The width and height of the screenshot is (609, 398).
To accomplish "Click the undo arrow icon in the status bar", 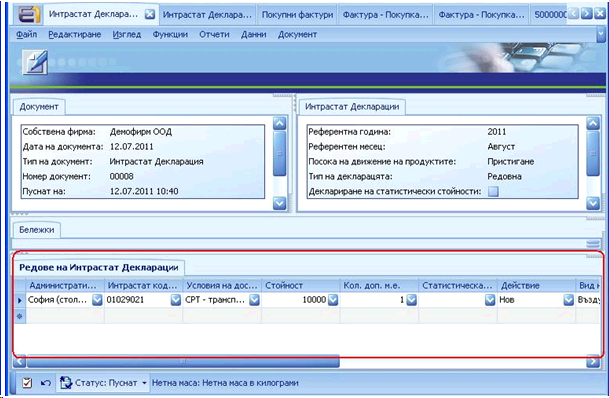I will (46, 383).
